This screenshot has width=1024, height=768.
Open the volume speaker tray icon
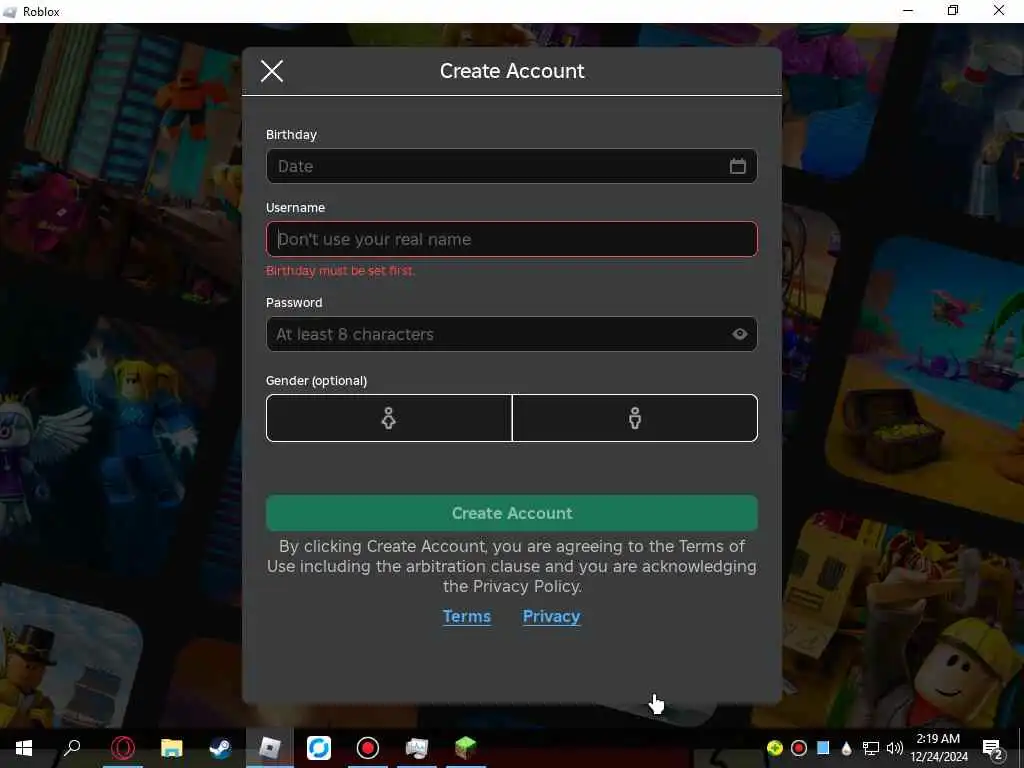pyautogui.click(x=895, y=748)
